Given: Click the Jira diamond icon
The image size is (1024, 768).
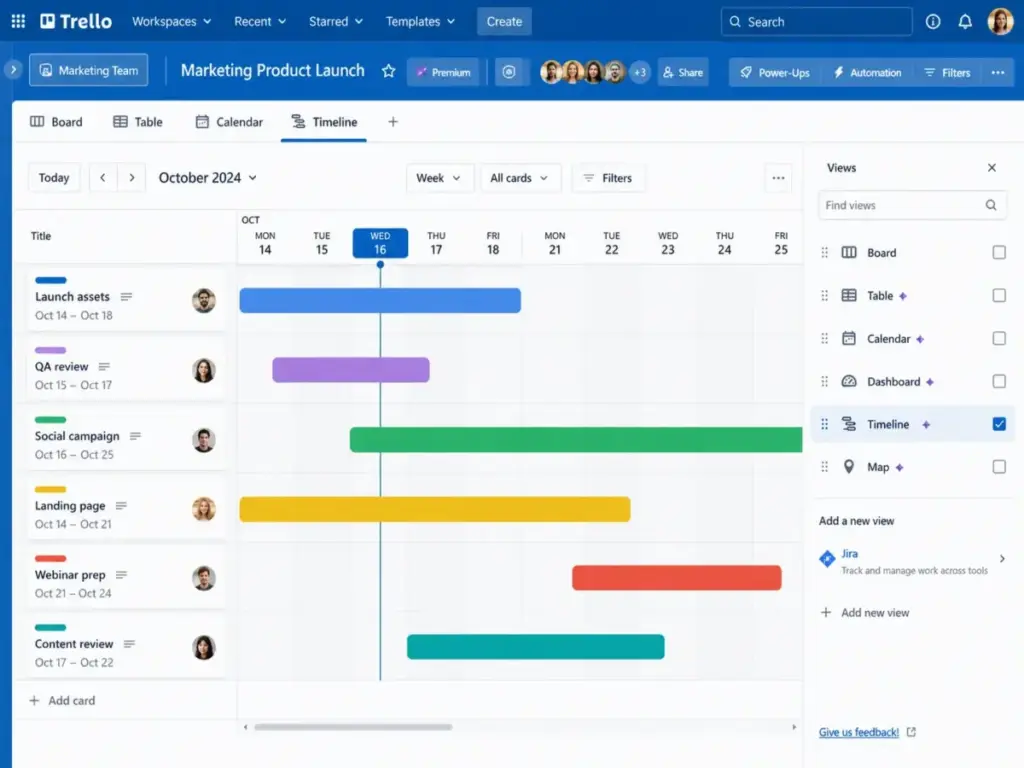Looking at the screenshot, I should coord(827,559).
